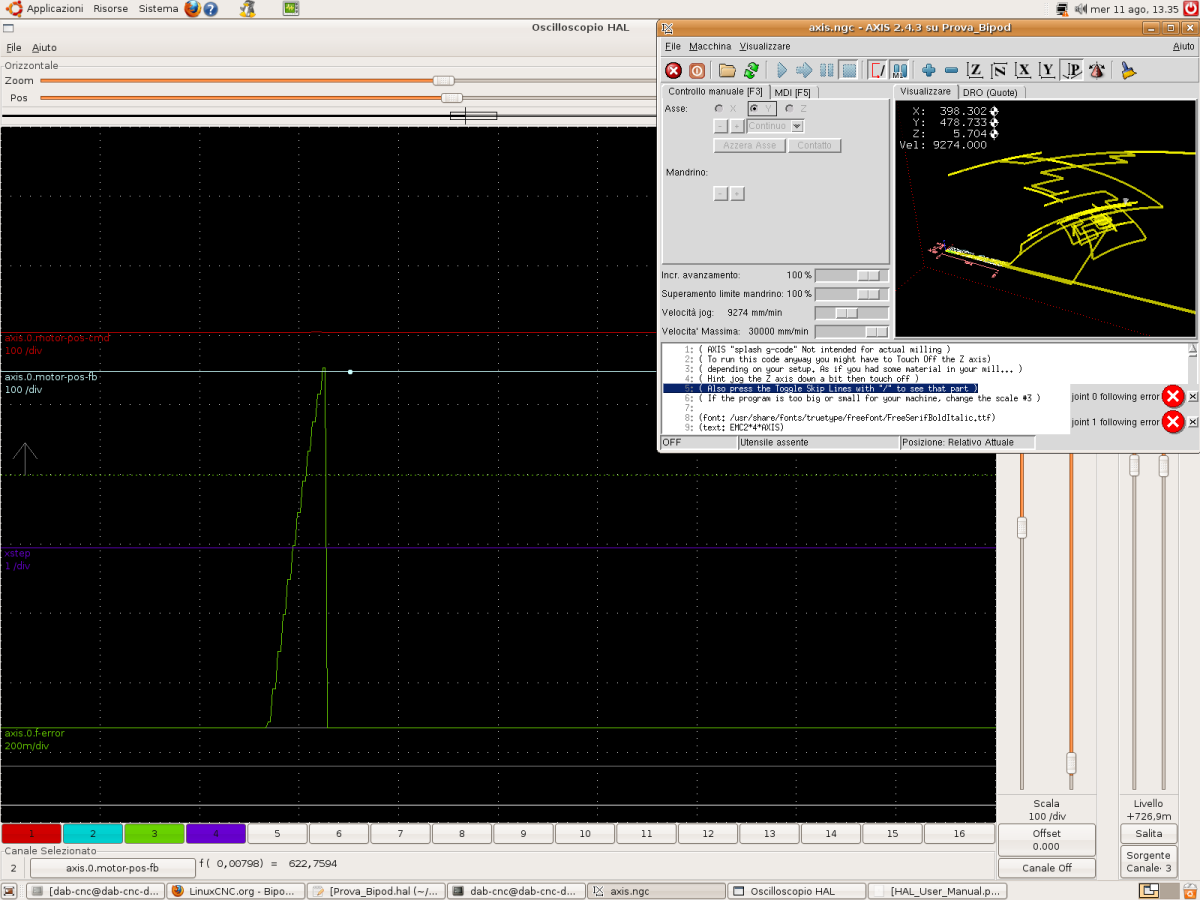This screenshot has width=1200, height=900.
Task: Adjust the Velocita' Massima slider
Action: click(x=876, y=331)
